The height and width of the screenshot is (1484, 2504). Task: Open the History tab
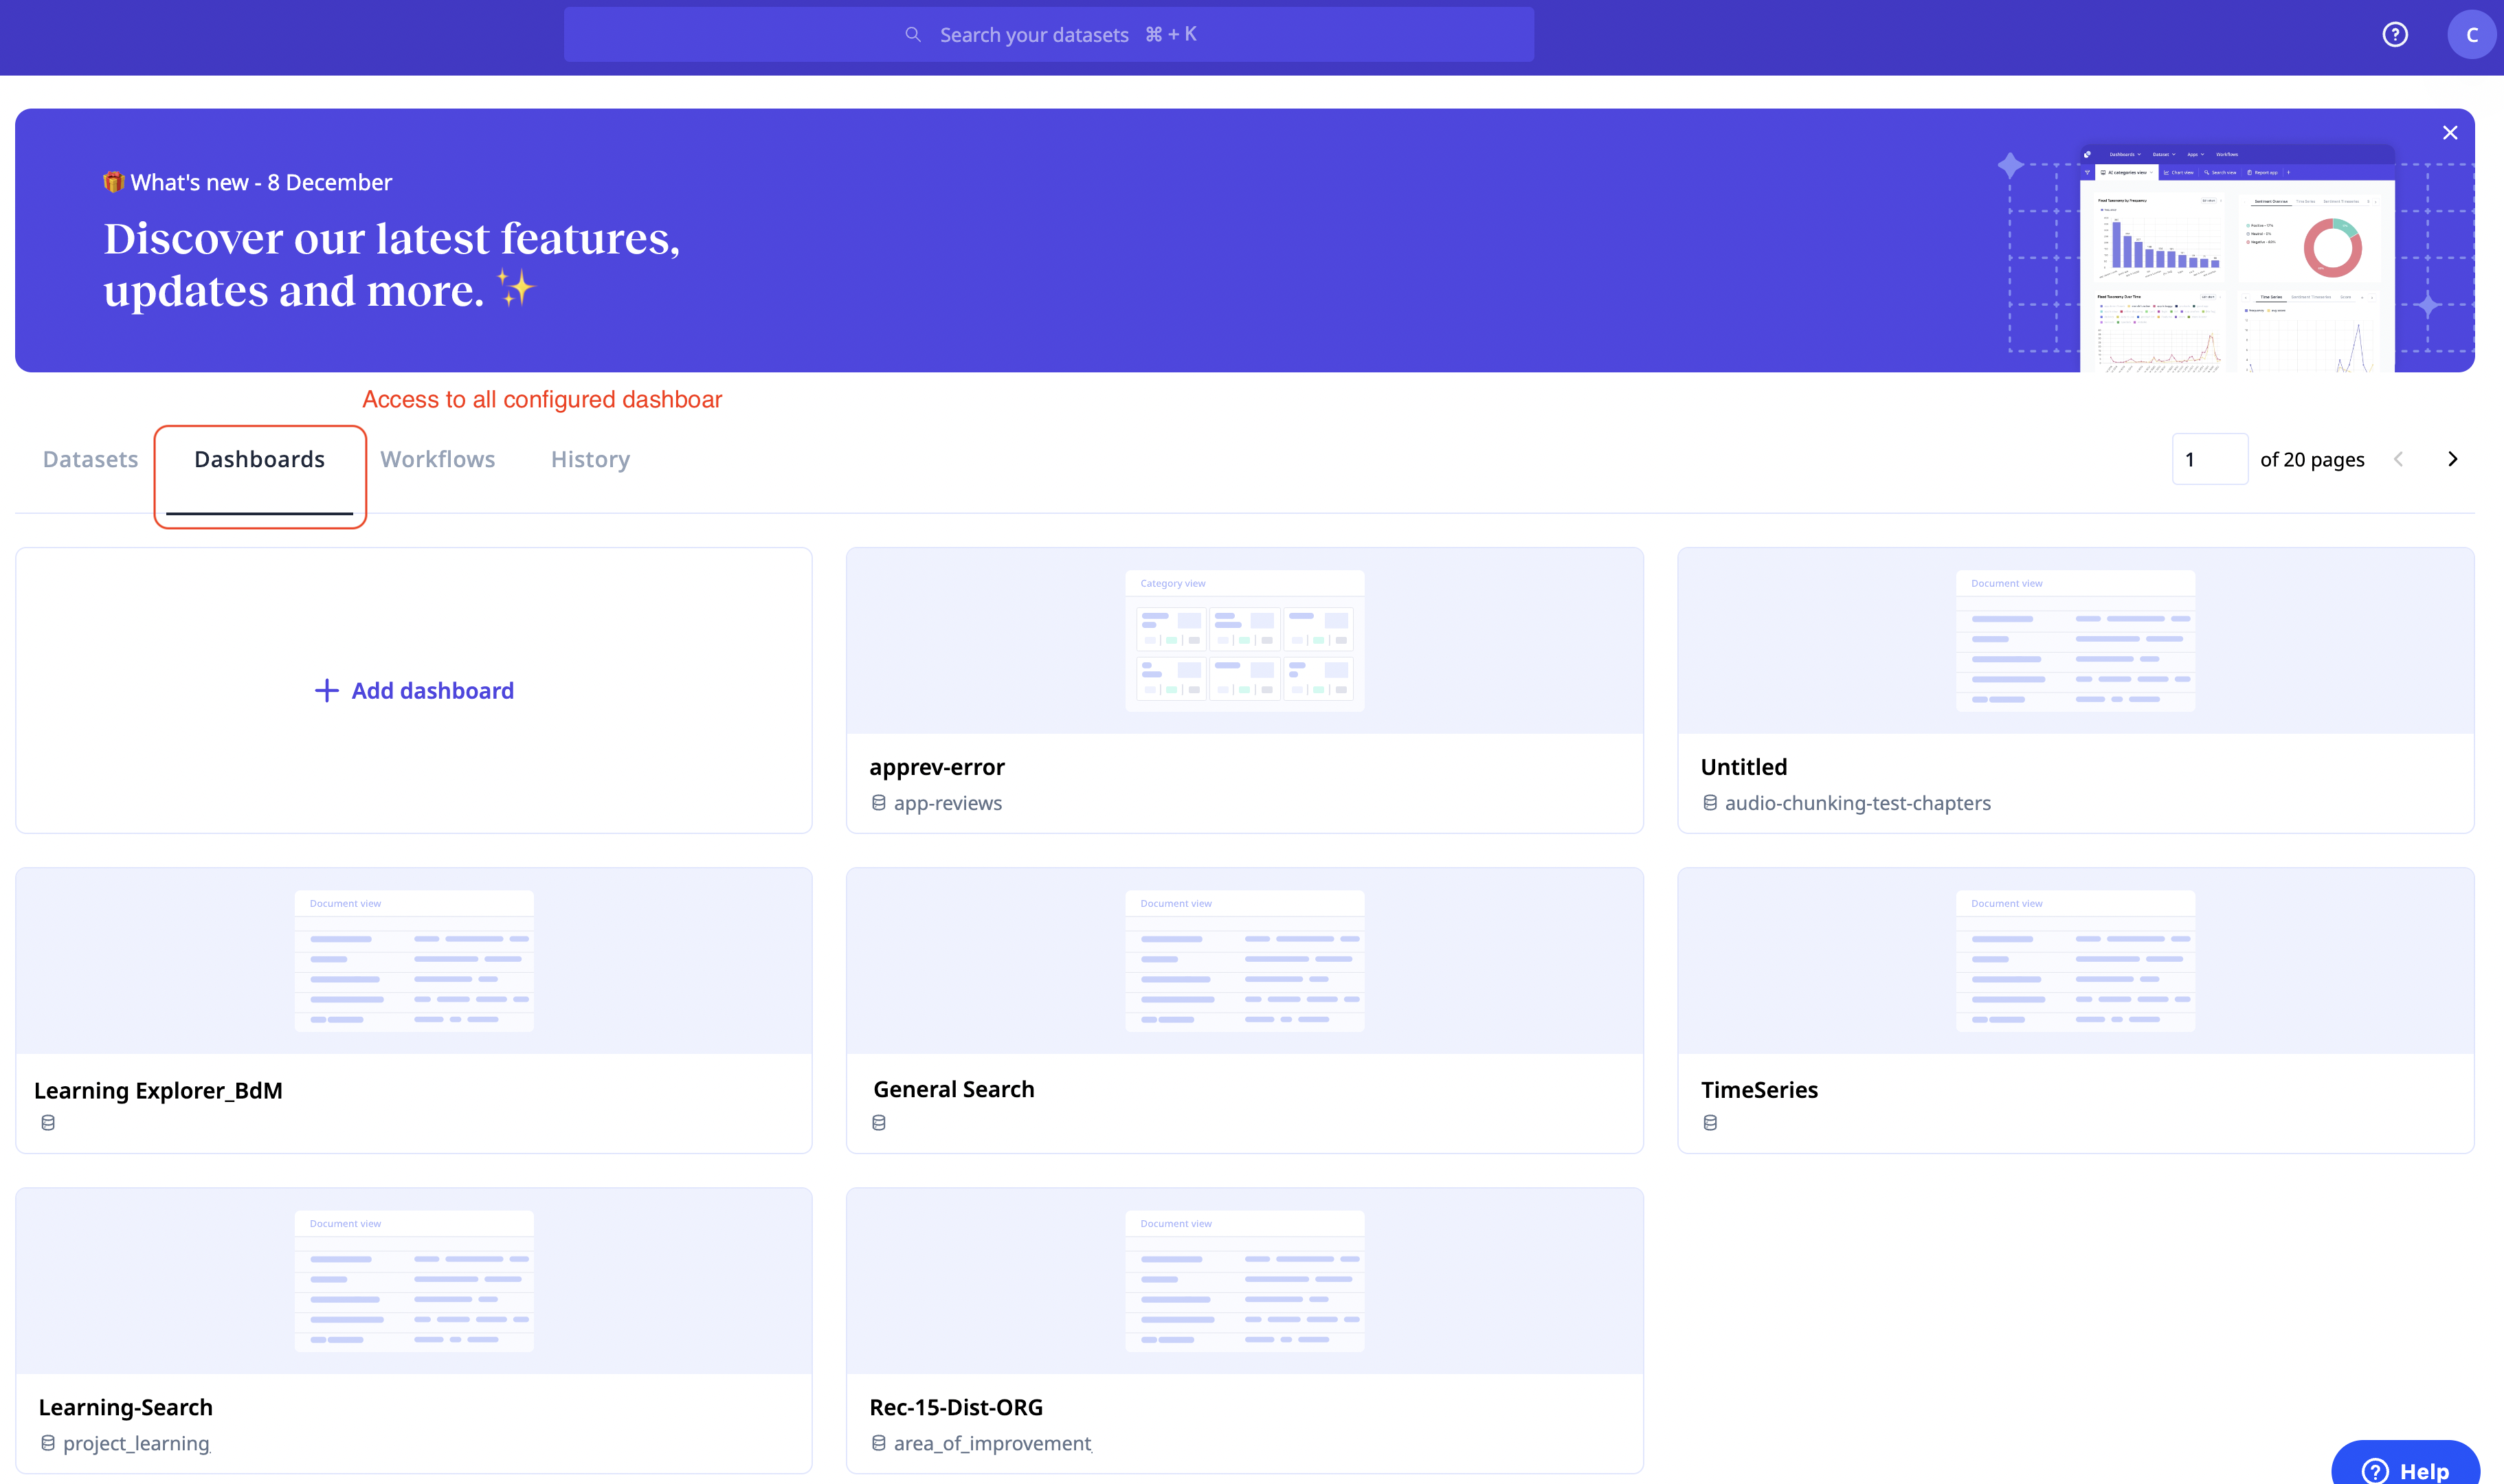pyautogui.click(x=590, y=459)
